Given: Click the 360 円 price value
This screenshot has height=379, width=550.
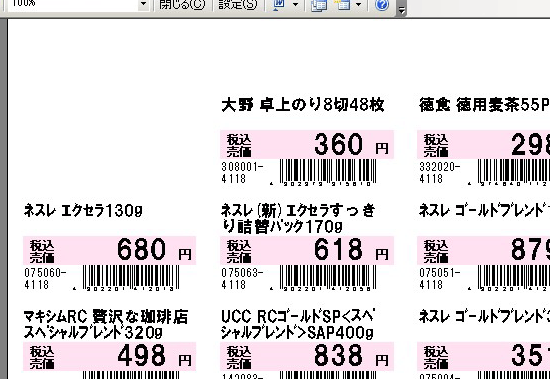Looking at the screenshot, I should [x=351, y=144].
